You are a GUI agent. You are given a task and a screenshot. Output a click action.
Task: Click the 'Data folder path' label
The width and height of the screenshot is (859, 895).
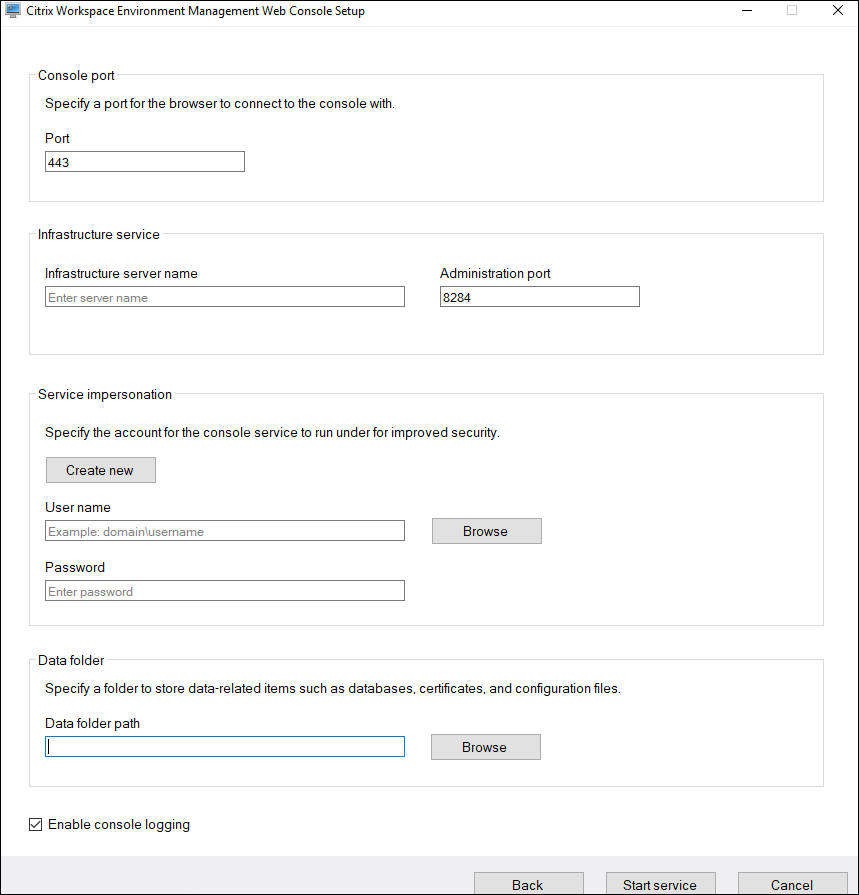tap(92, 723)
